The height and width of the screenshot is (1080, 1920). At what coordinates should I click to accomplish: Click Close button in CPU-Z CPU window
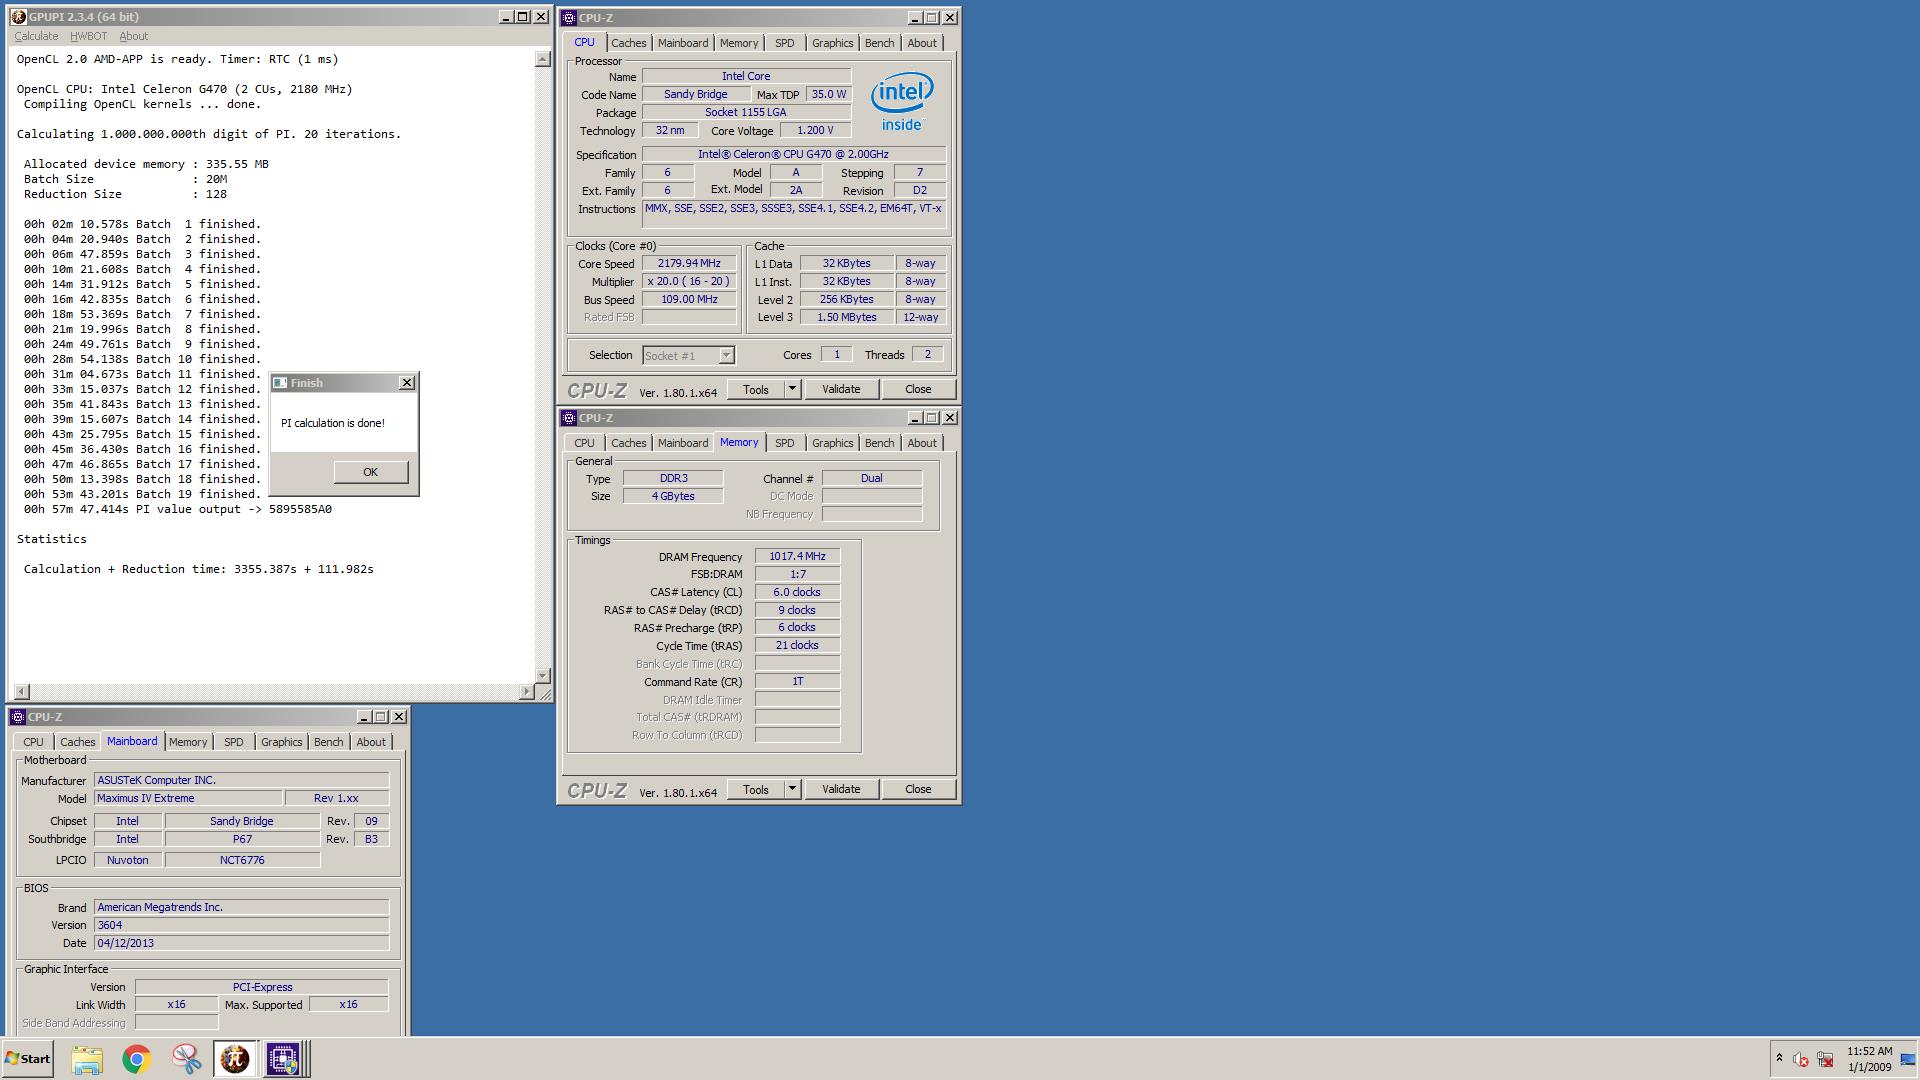tap(918, 389)
